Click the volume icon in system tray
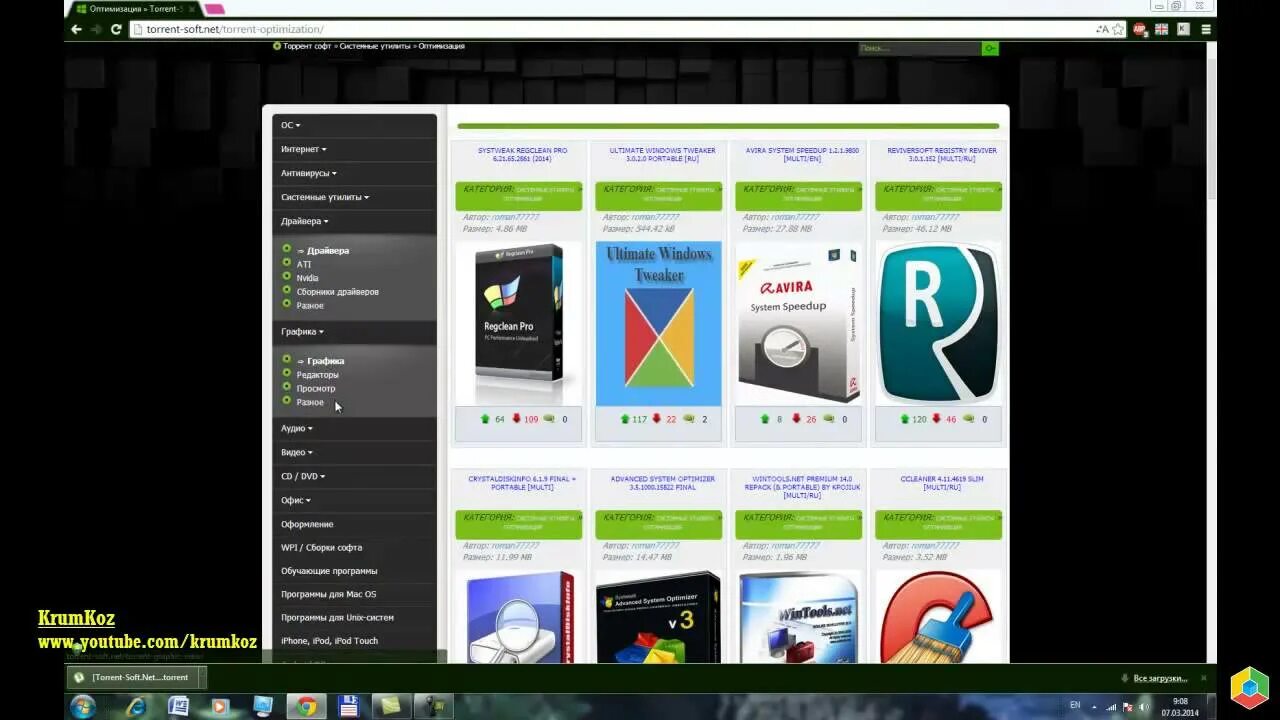 pos(1143,707)
